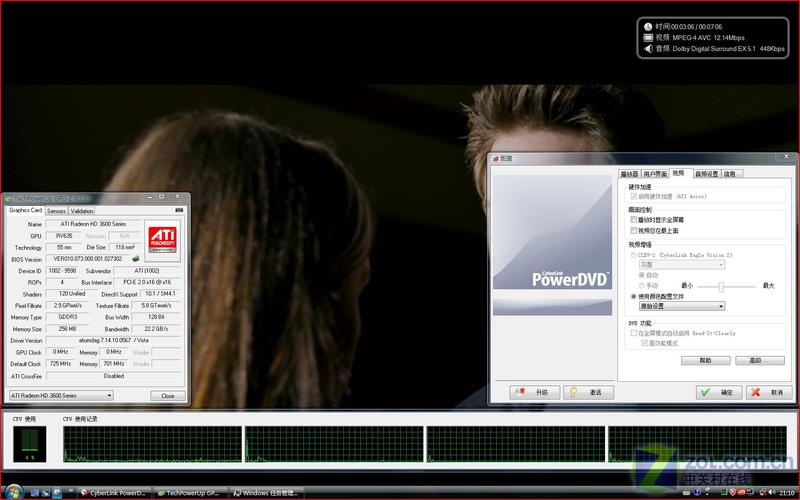Click the 高级 advanced button

760,361
